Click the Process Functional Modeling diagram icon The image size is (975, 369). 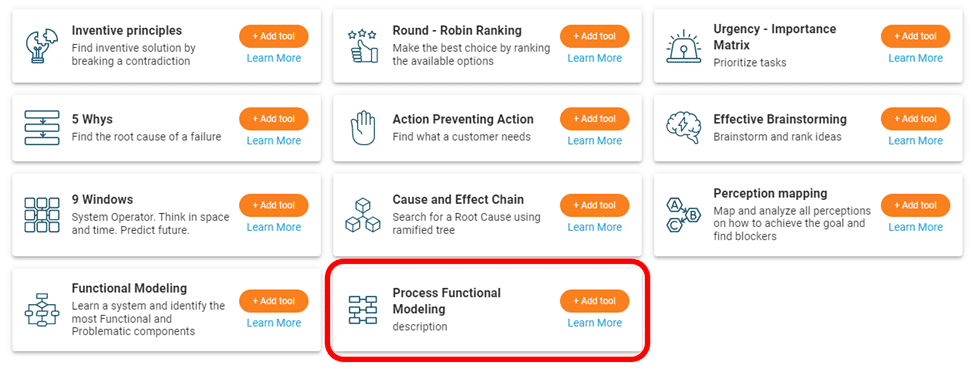coord(363,310)
